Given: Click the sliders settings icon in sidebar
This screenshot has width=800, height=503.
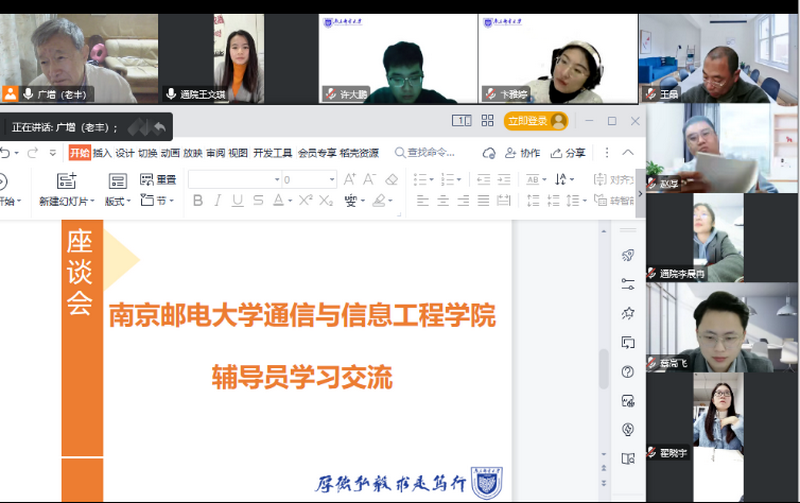Looking at the screenshot, I should [628, 284].
